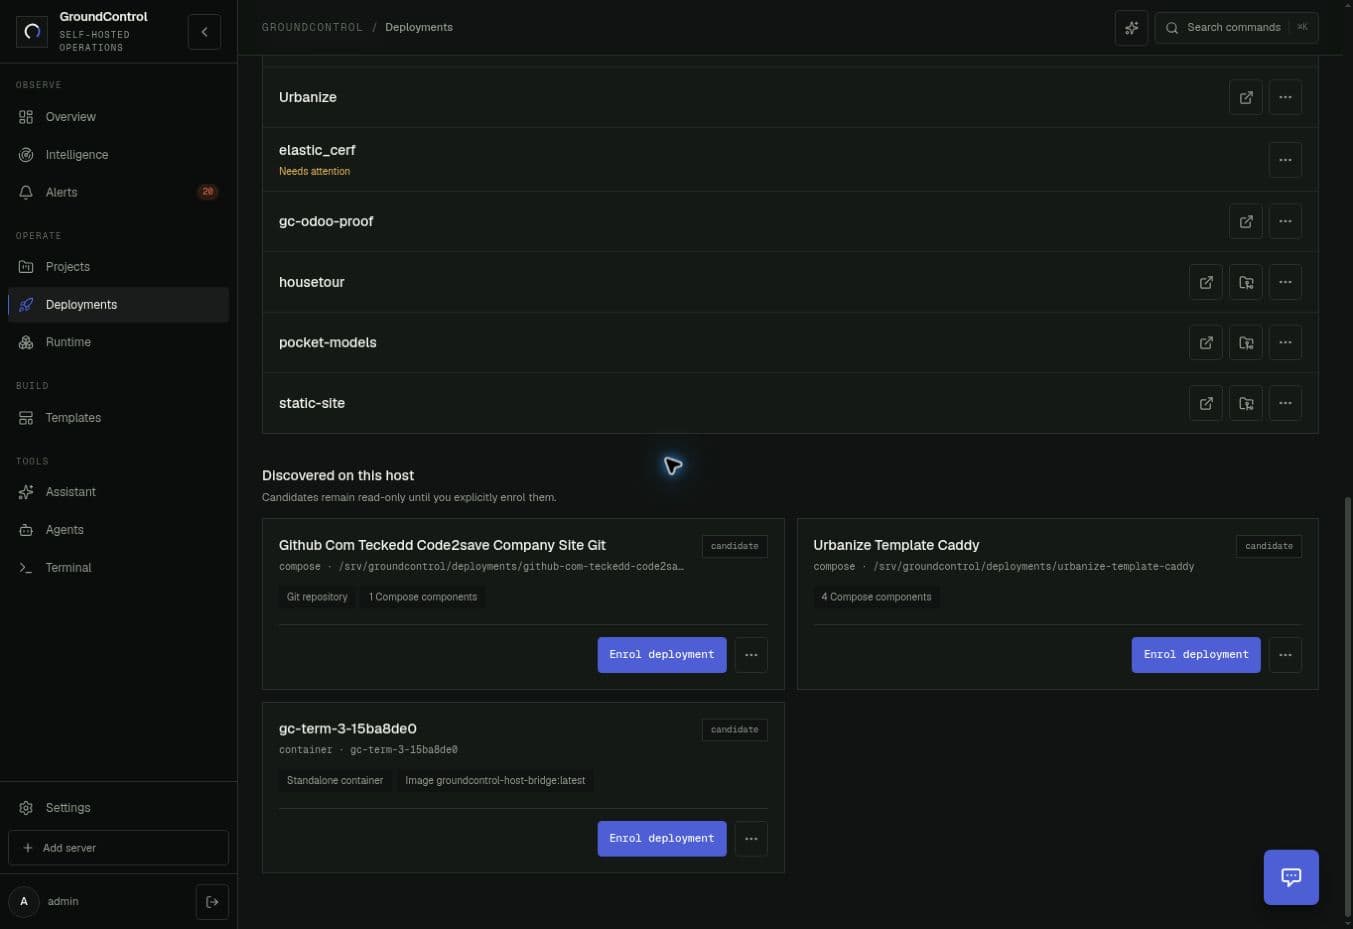Open external link for gc-odoo-proof
The image size is (1353, 929).
(1246, 222)
